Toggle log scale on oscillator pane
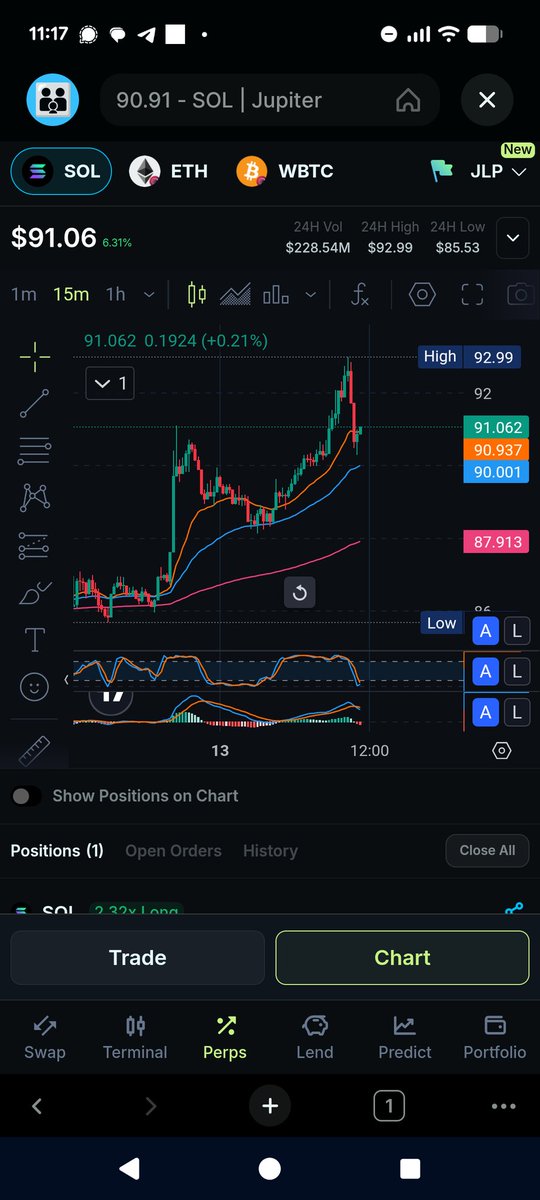Image resolution: width=540 pixels, height=1200 pixels. tap(516, 671)
